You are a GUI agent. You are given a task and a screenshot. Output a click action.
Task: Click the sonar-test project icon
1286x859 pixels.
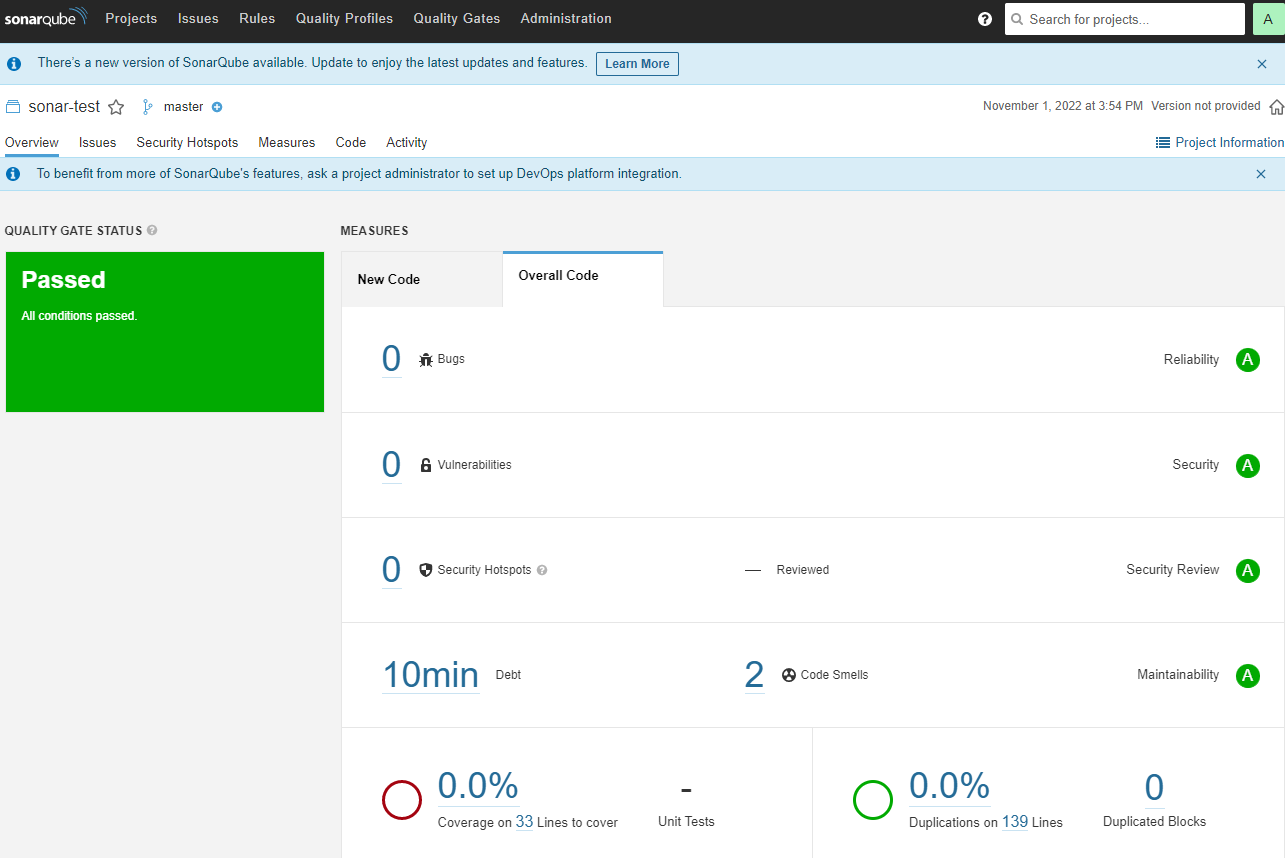[13, 107]
